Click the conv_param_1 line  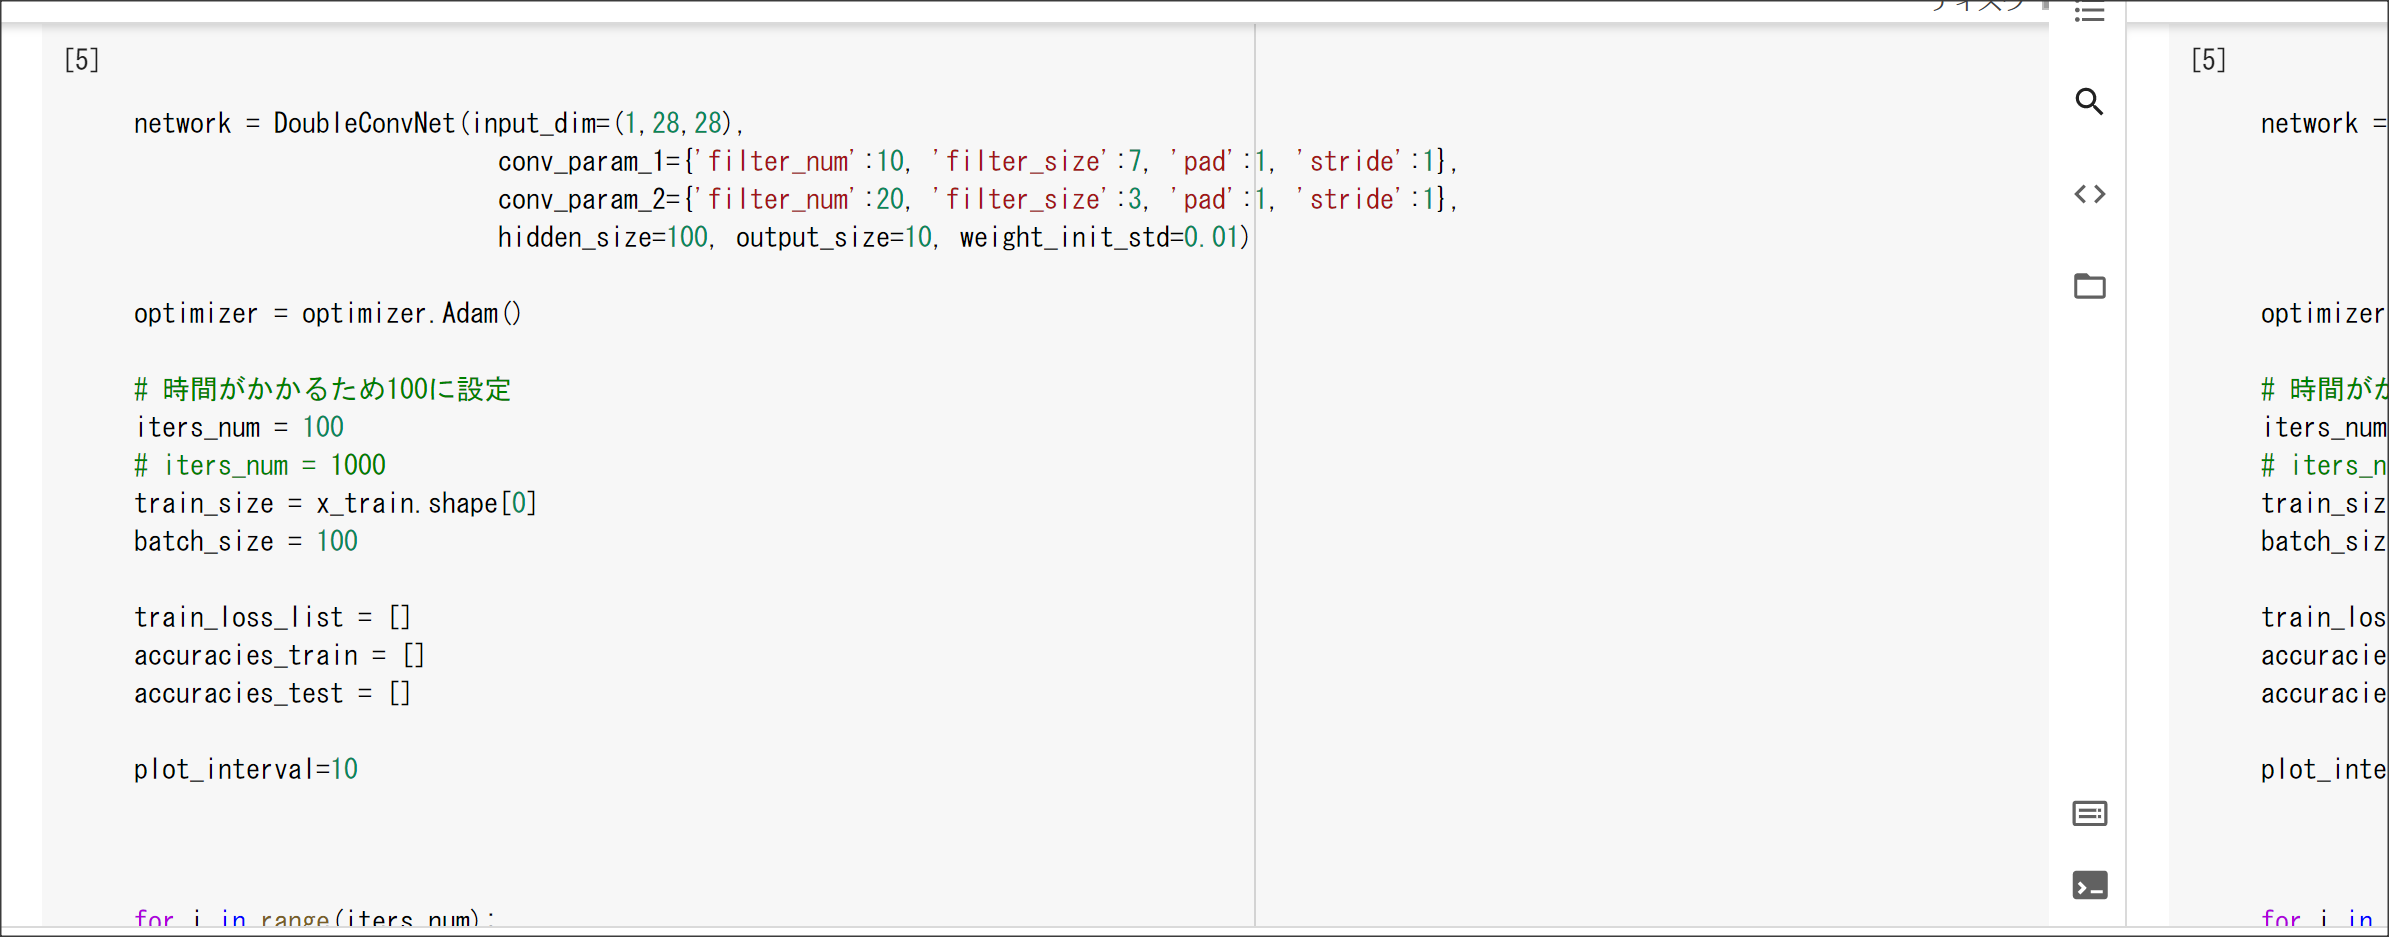coord(978,162)
